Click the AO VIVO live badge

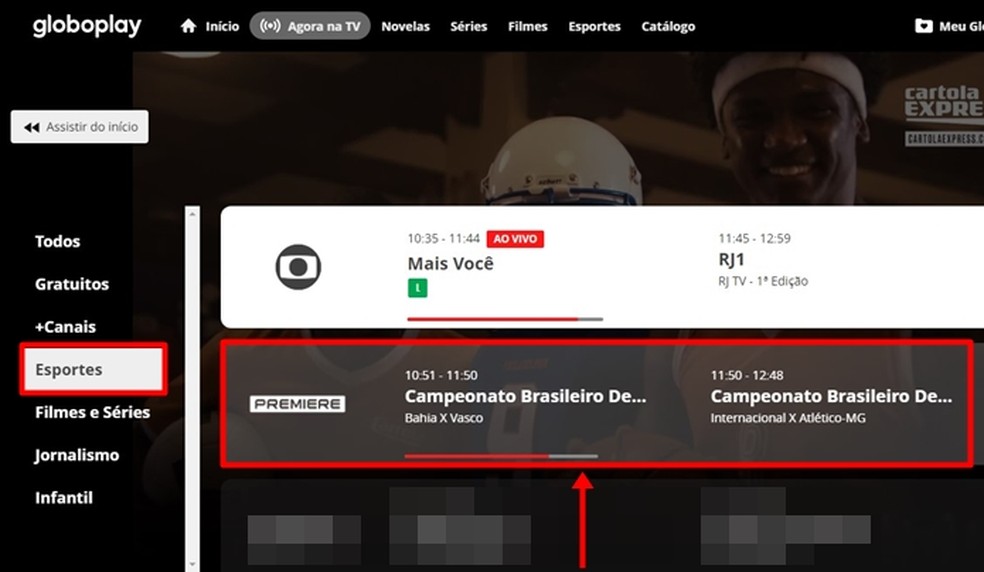515,239
